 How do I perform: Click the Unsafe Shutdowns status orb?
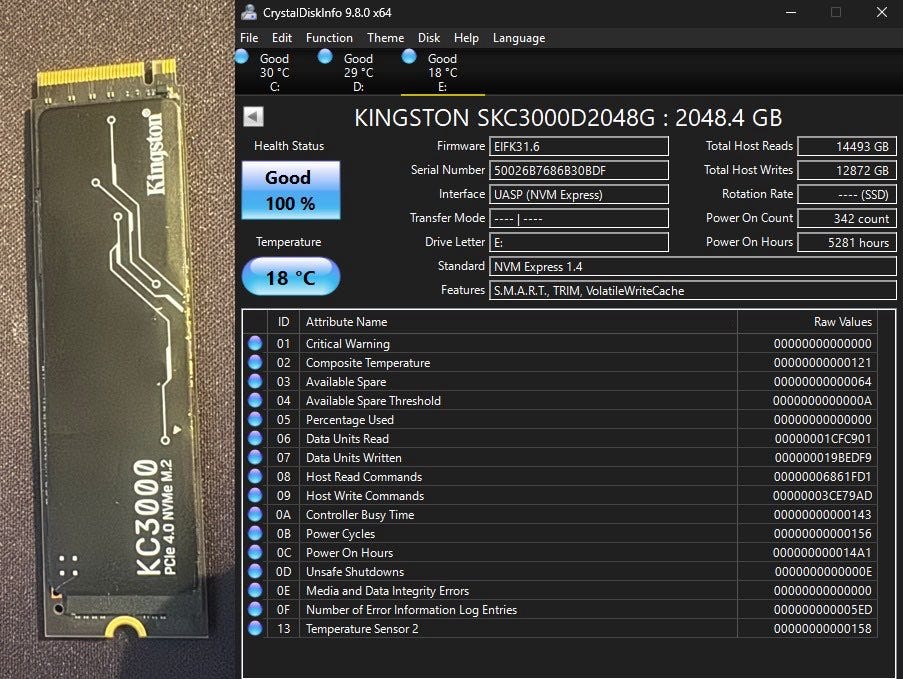pyautogui.click(x=255, y=571)
